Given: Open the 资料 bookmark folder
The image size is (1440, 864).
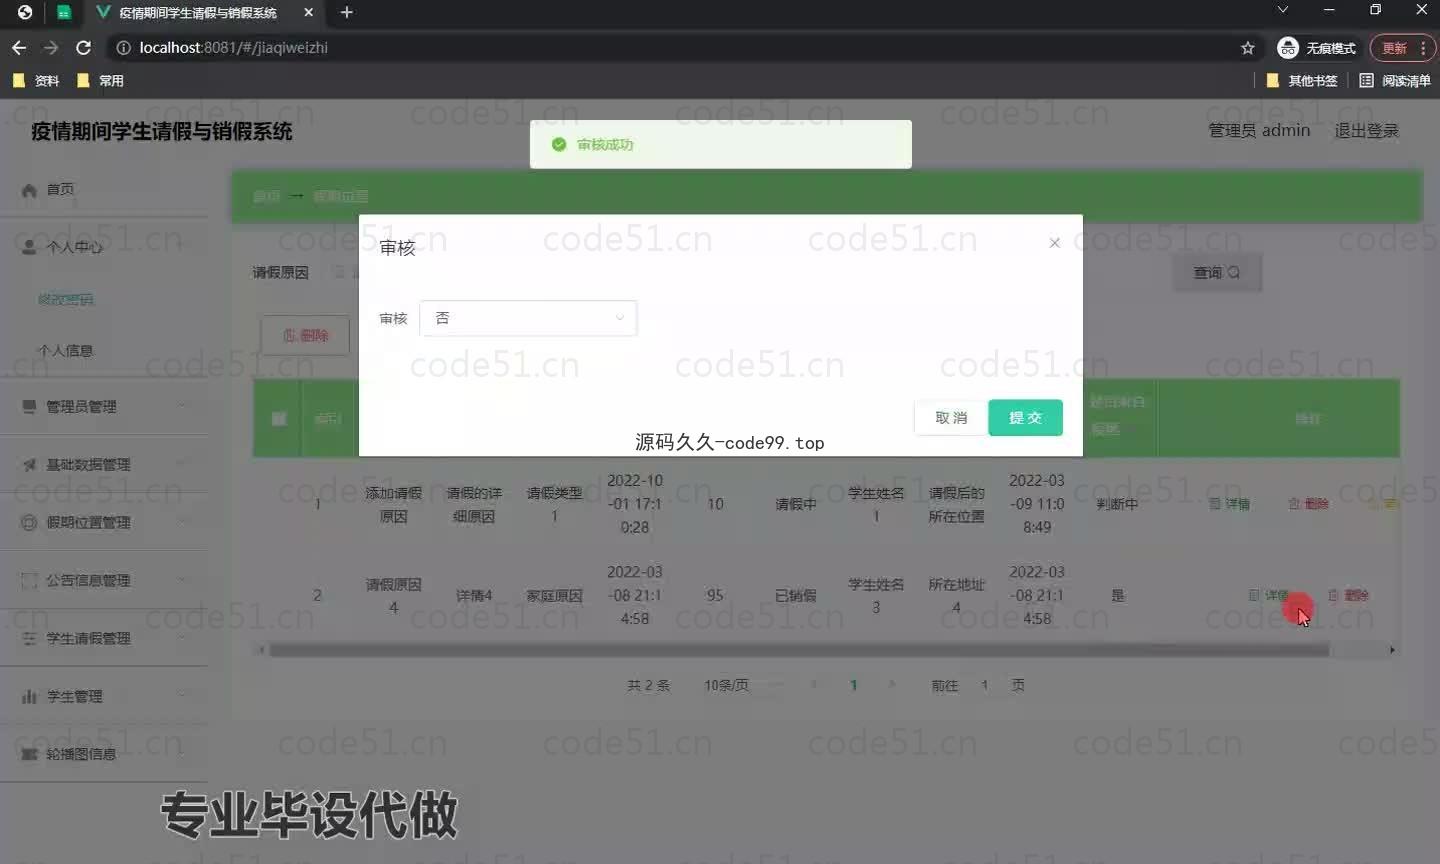Looking at the screenshot, I should pos(36,81).
